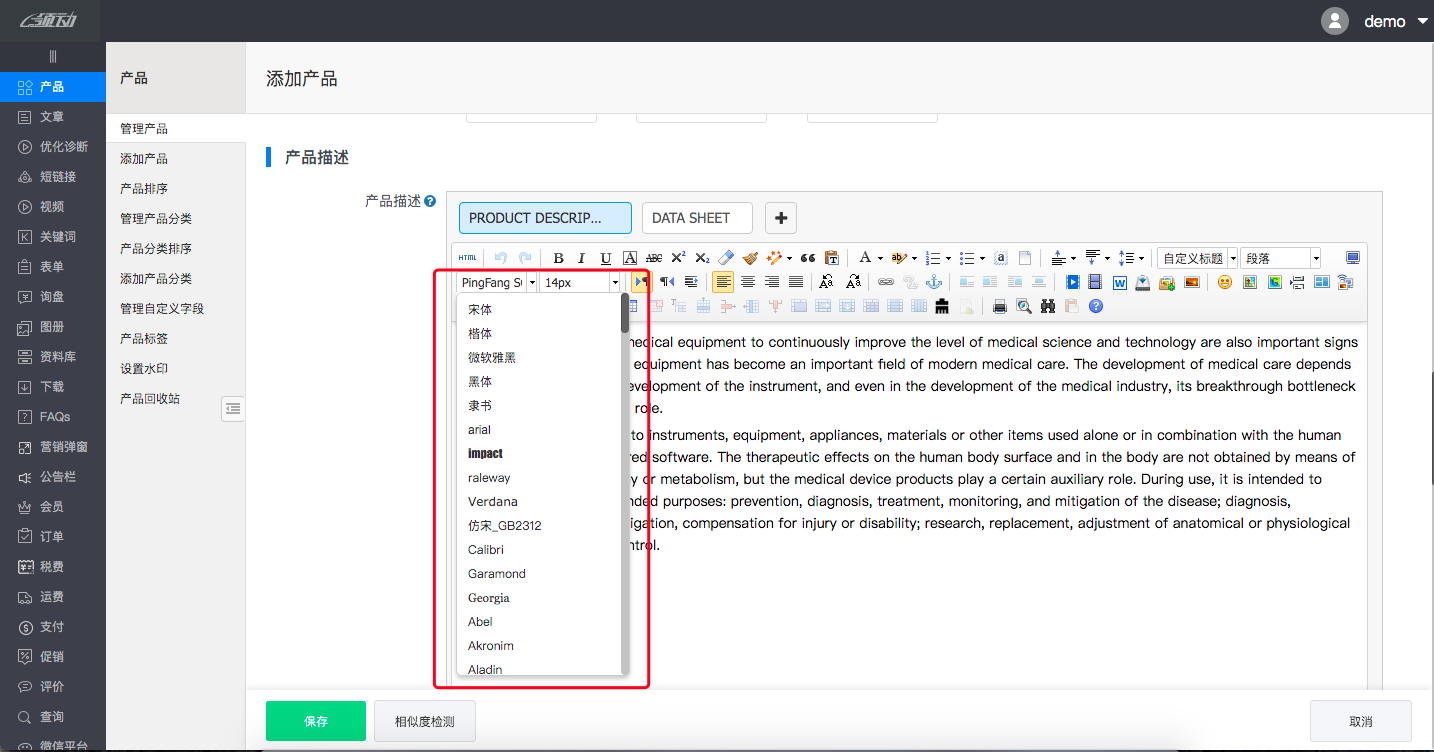Toggle center alignment in the toolbar
Image resolution: width=1434 pixels, height=752 pixels.
point(748,283)
